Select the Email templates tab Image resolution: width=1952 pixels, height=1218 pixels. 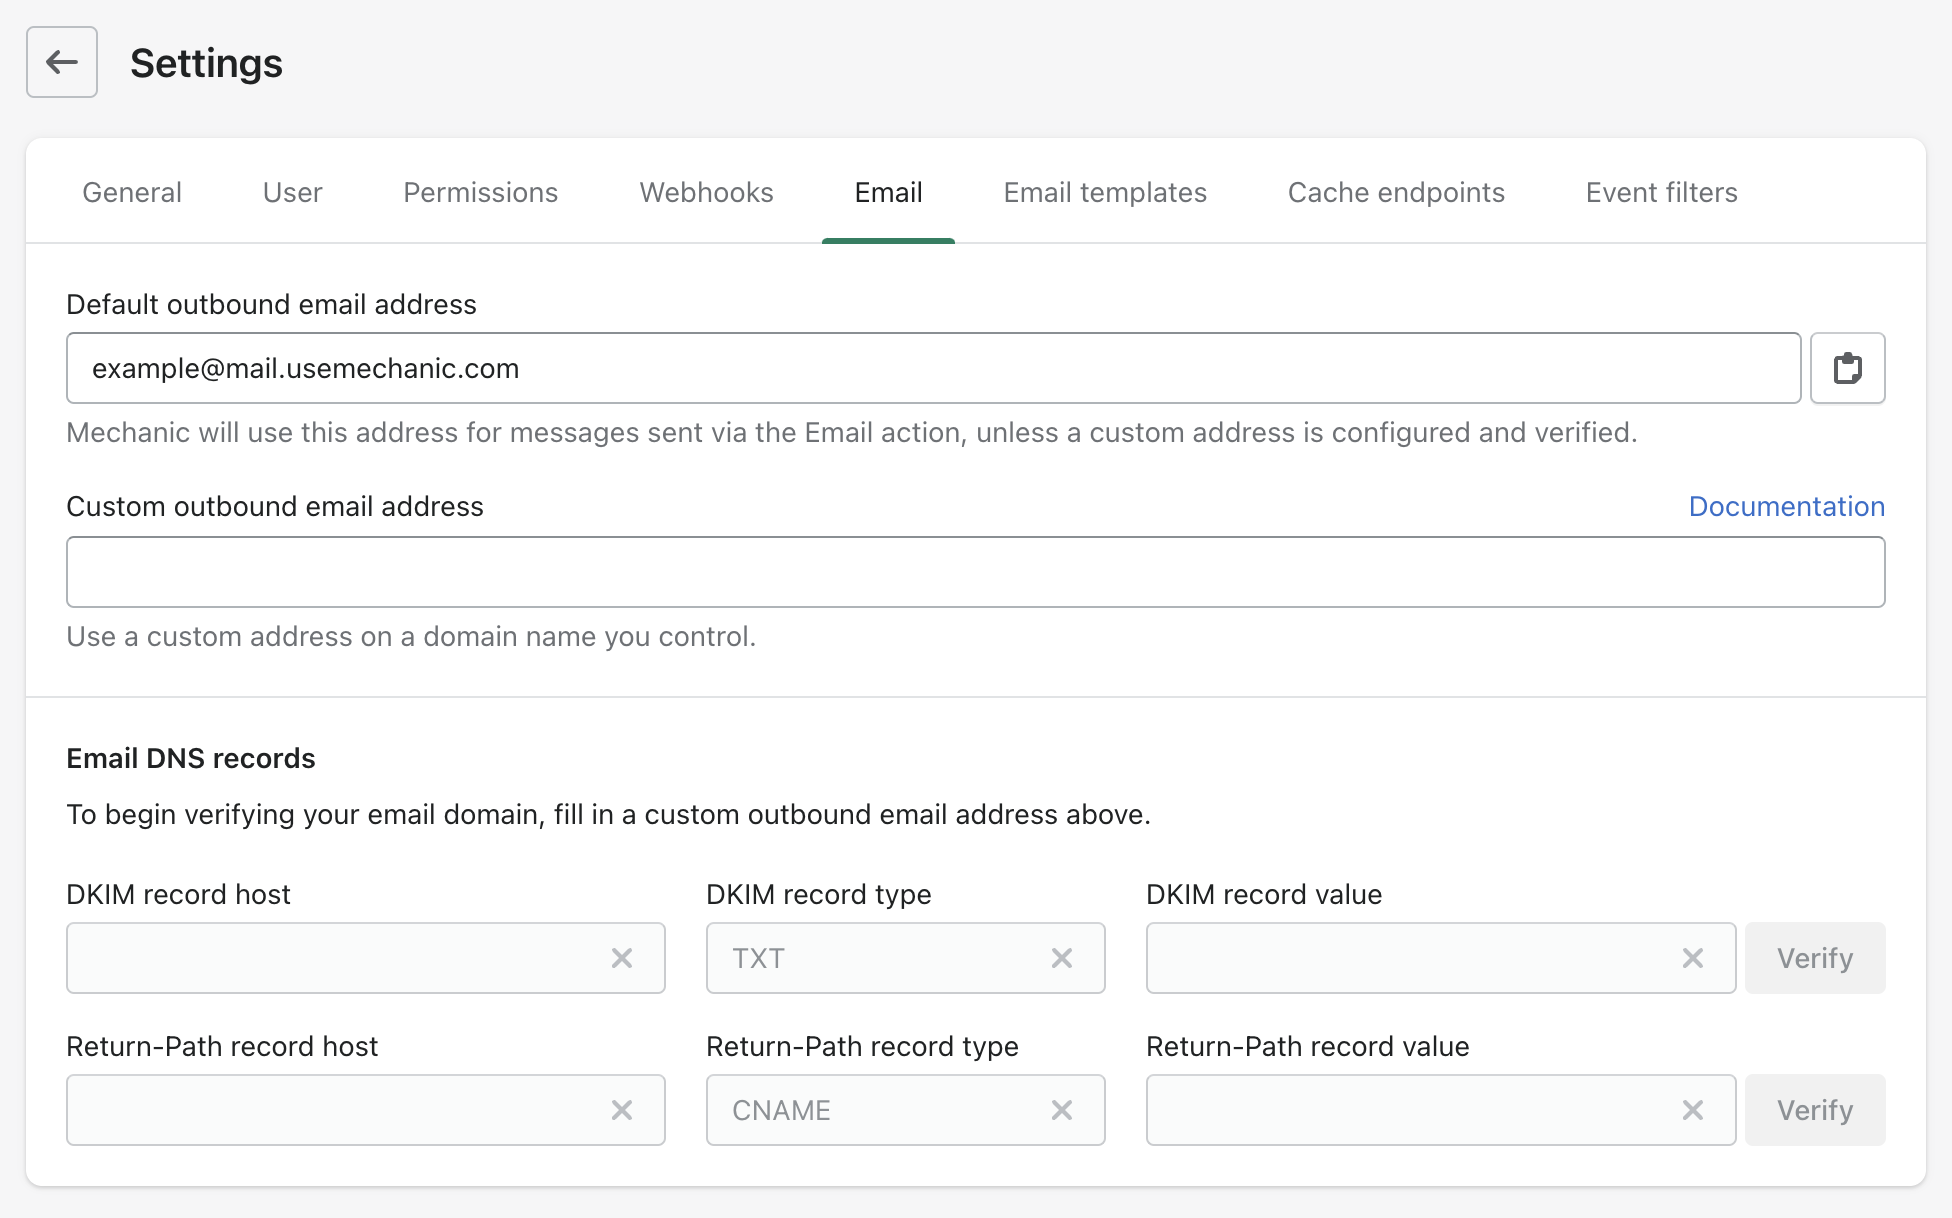pyautogui.click(x=1105, y=192)
